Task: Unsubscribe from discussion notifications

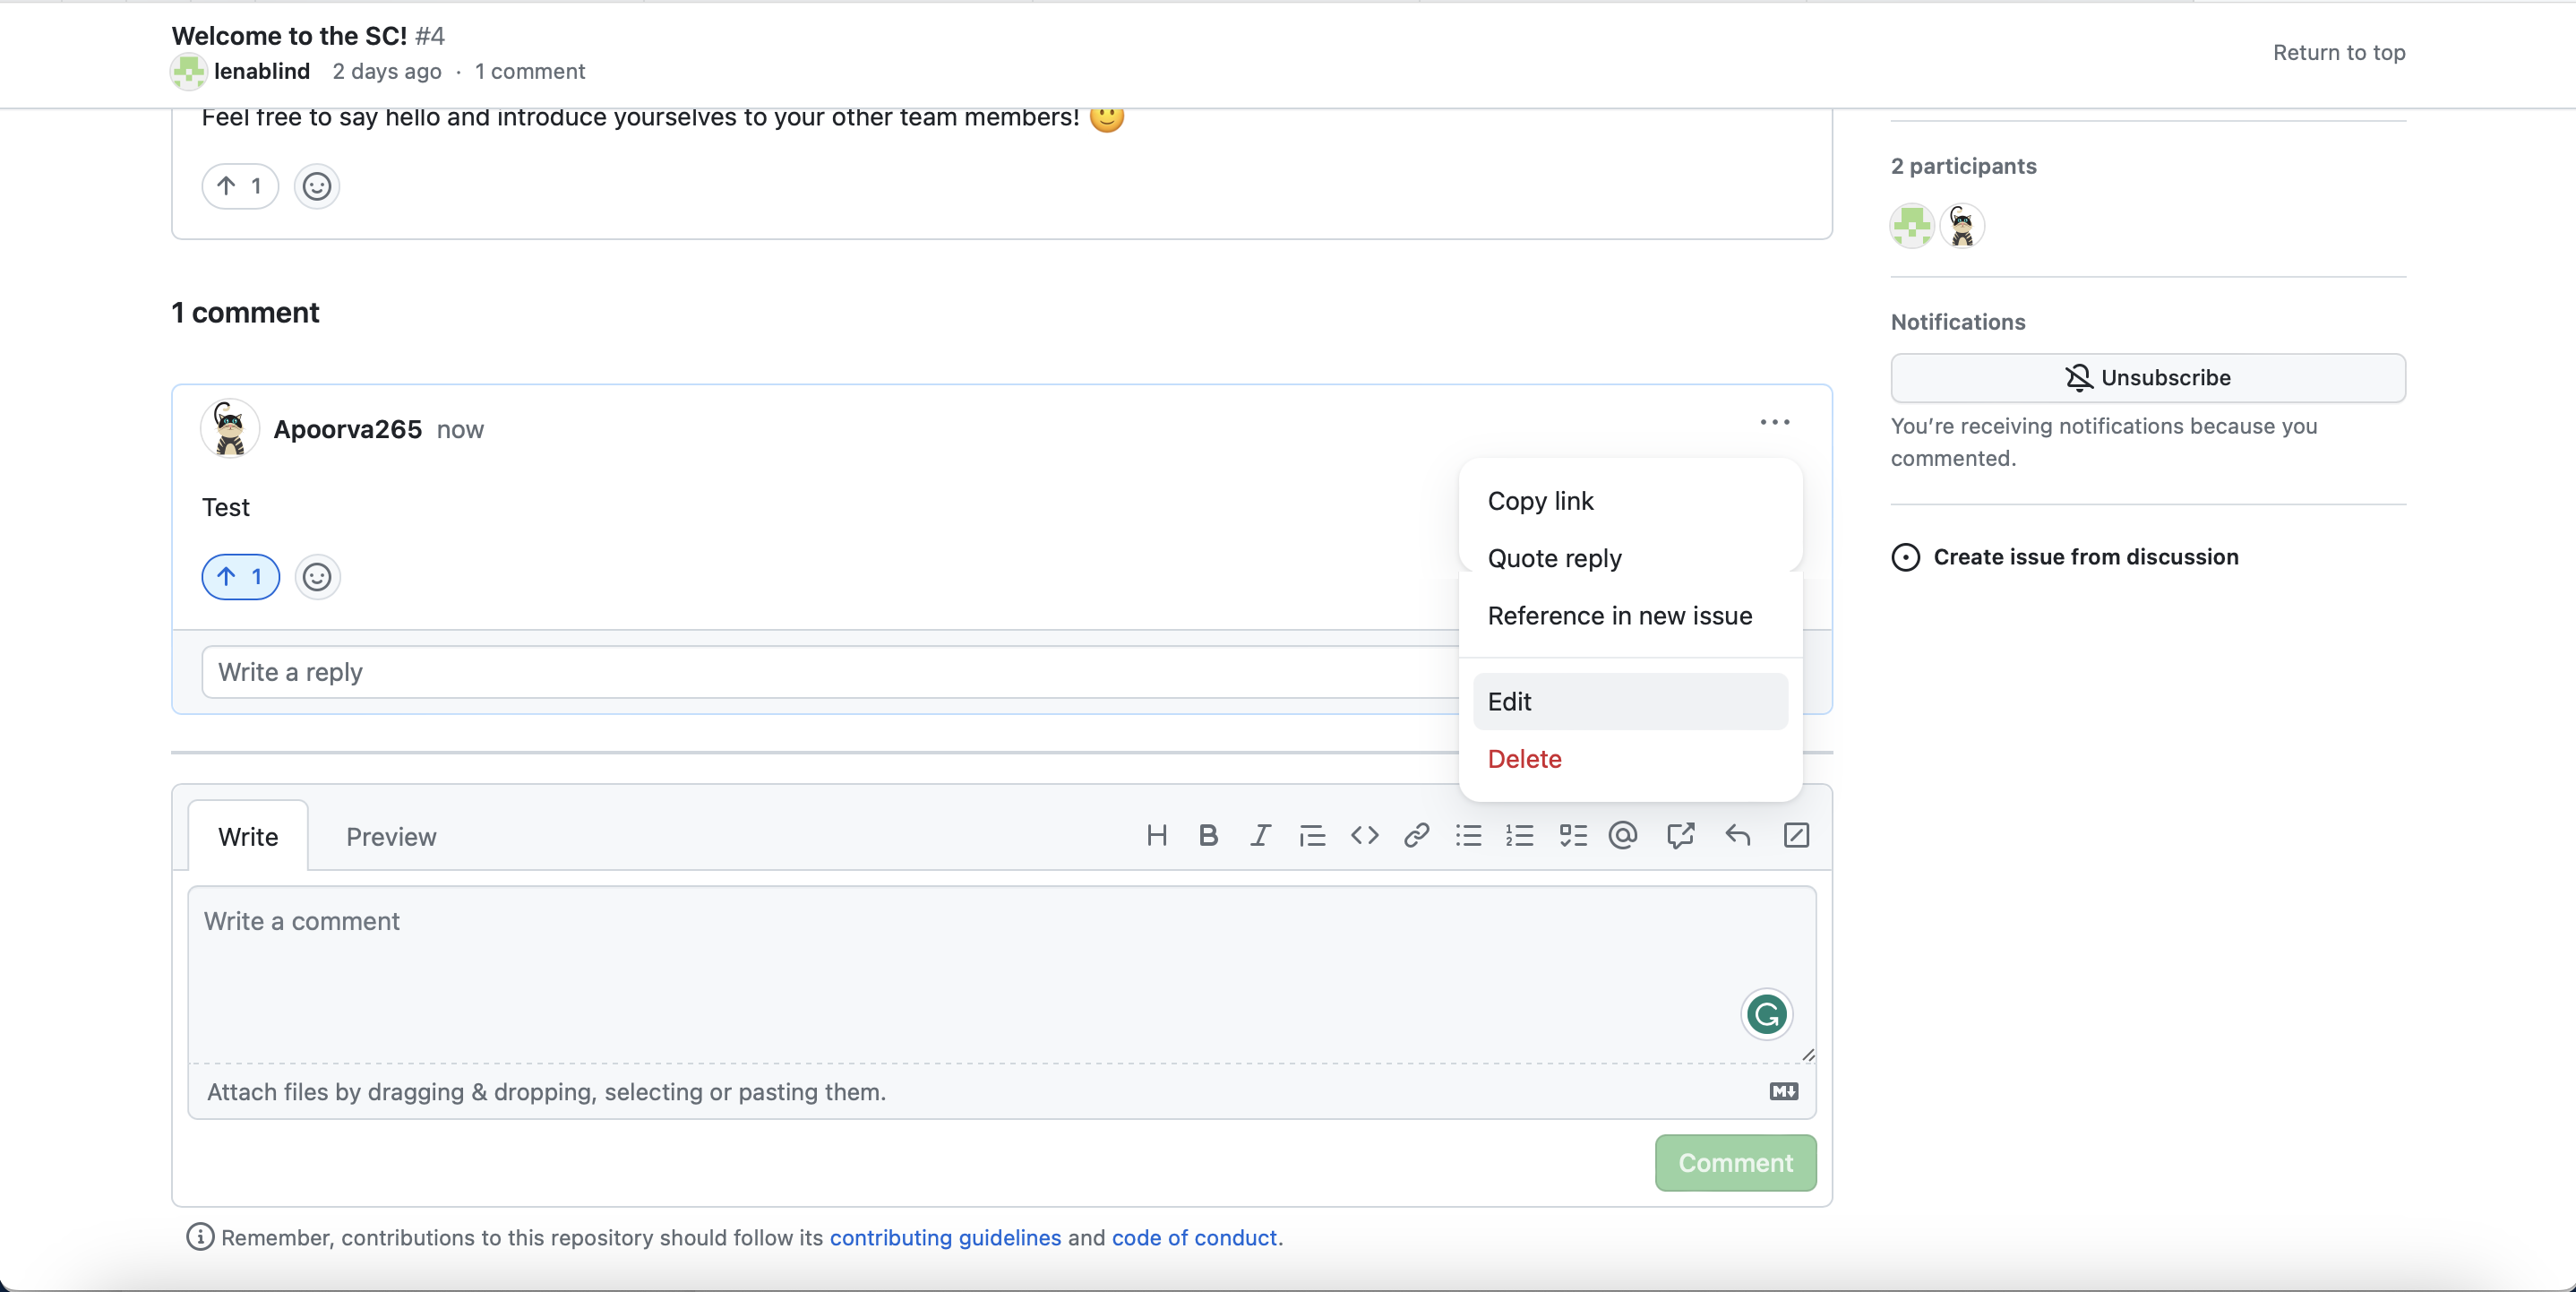Action: pos(2147,378)
